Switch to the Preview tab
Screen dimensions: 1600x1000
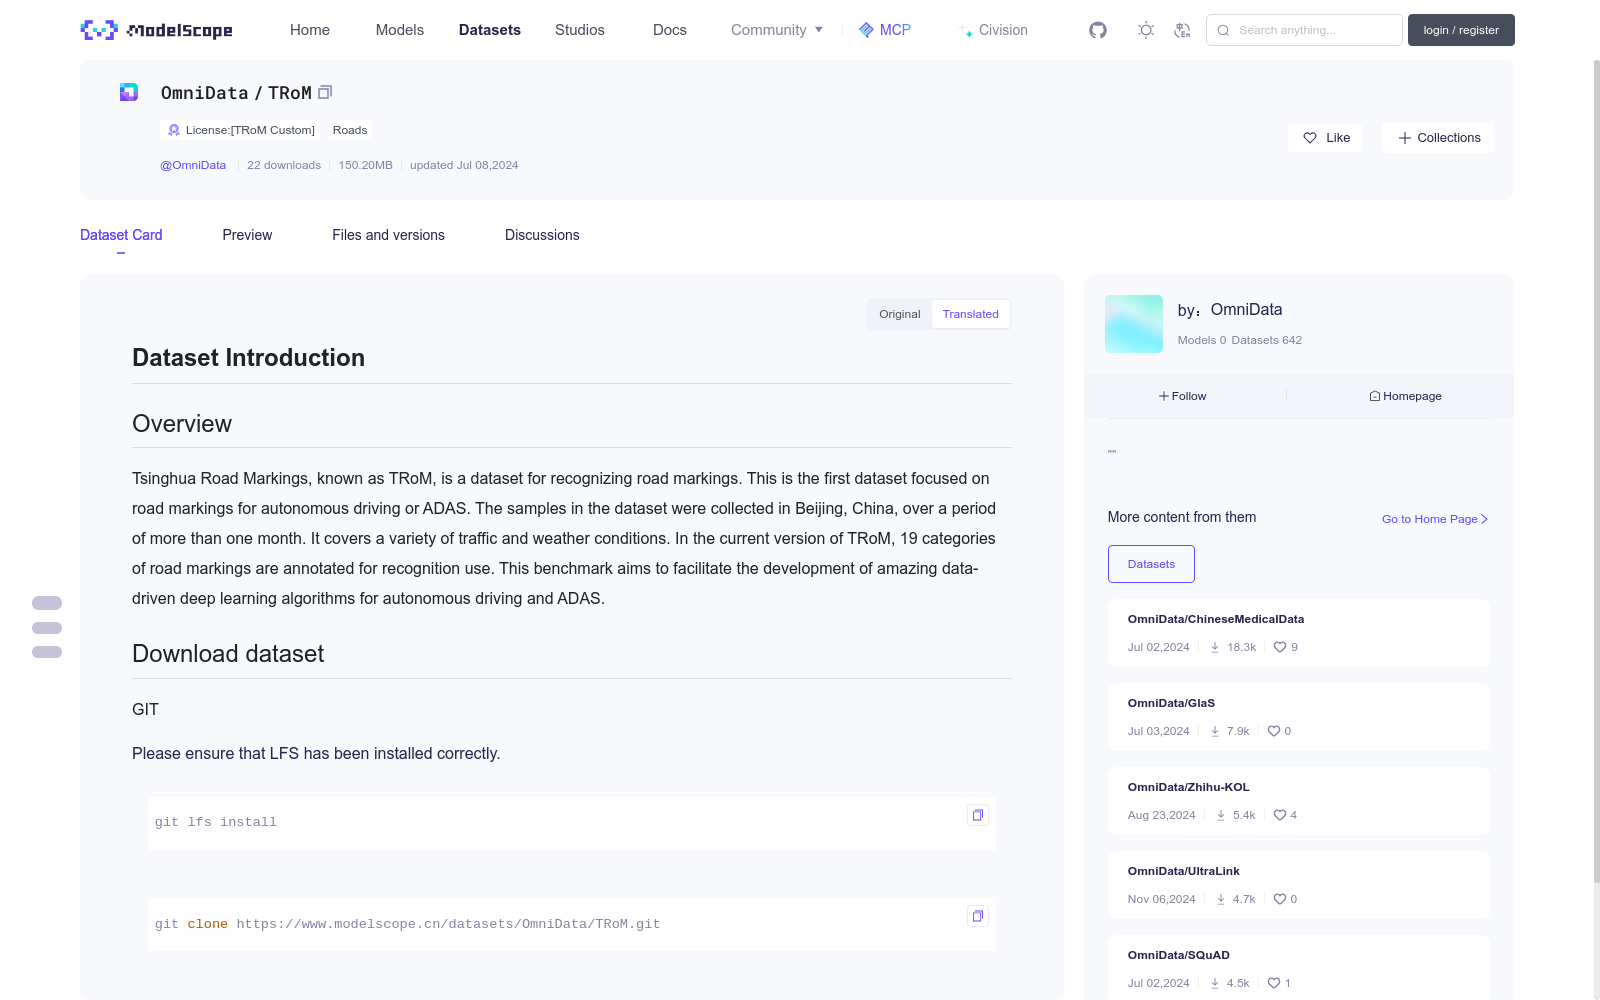(x=247, y=235)
